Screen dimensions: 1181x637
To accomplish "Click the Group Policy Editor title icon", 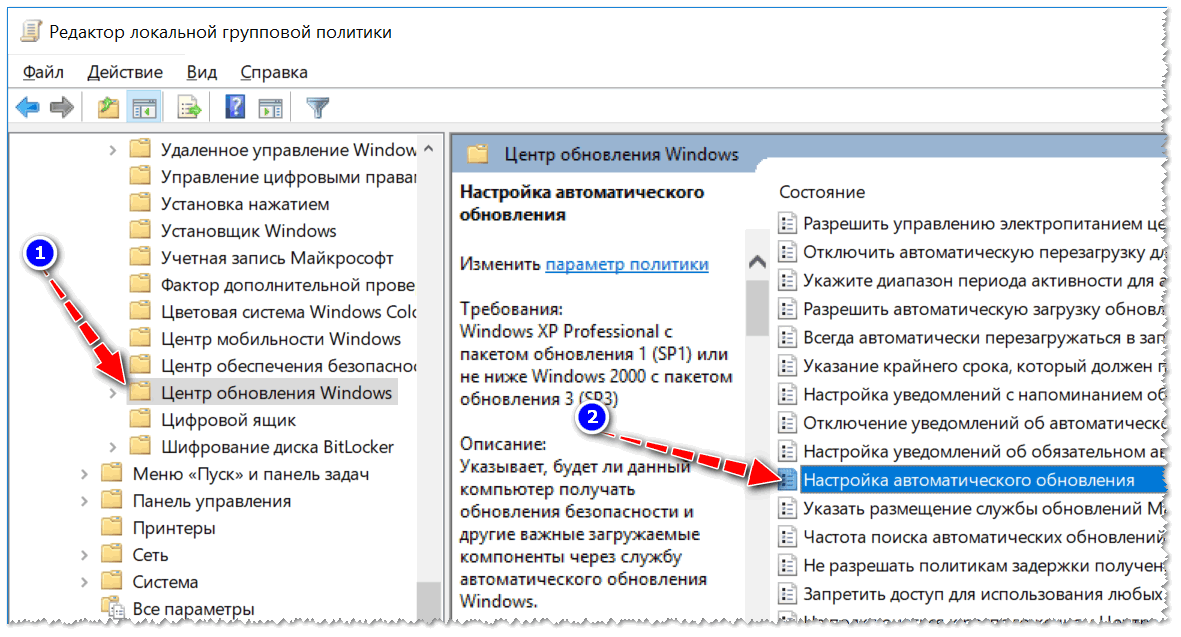I will (32, 32).
